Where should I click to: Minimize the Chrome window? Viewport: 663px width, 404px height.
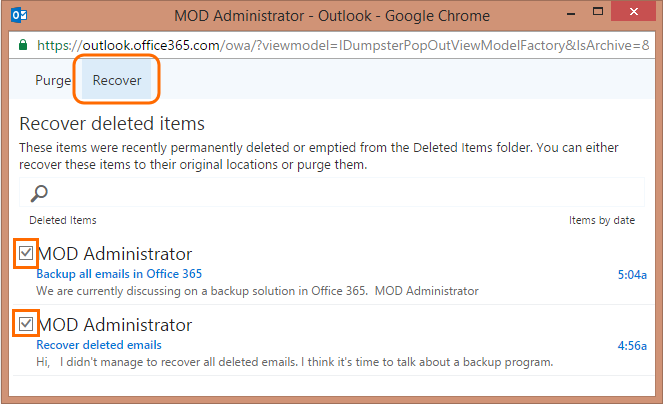(x=571, y=14)
